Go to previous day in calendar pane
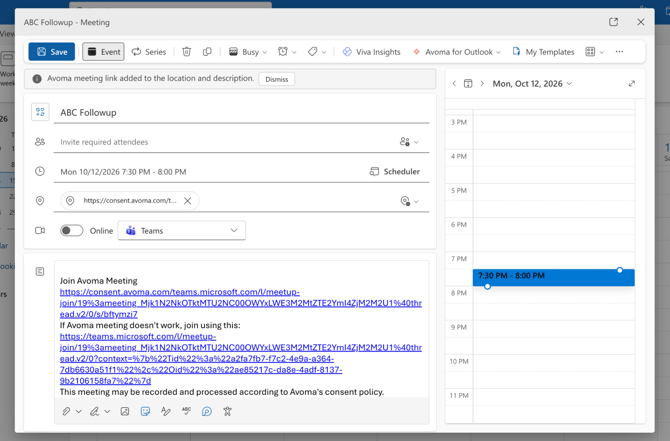This screenshot has height=441, width=670. pos(454,83)
